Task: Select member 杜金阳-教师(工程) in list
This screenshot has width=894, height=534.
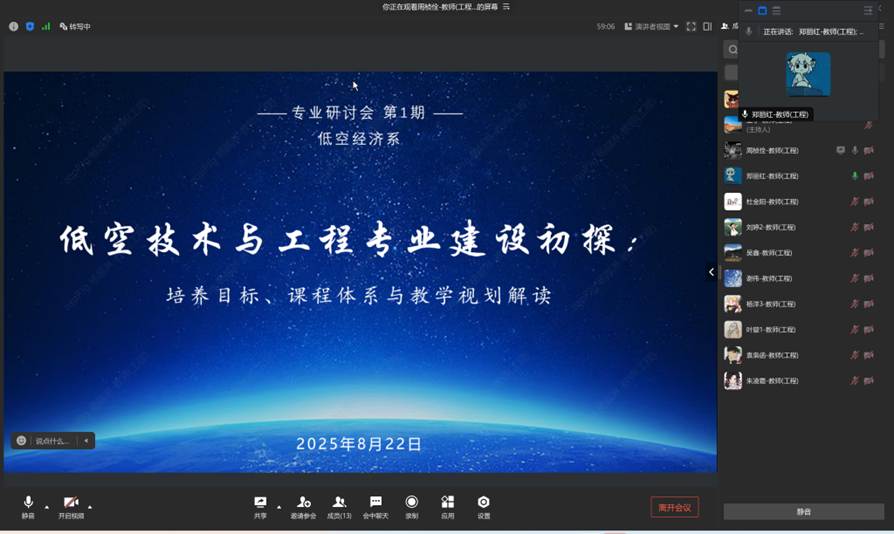Action: click(771, 202)
